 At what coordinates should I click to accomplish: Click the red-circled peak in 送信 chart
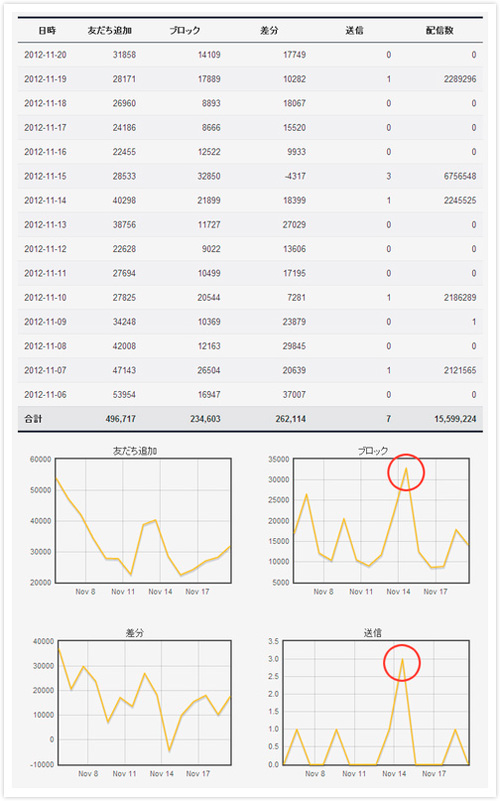pyautogui.click(x=402, y=663)
